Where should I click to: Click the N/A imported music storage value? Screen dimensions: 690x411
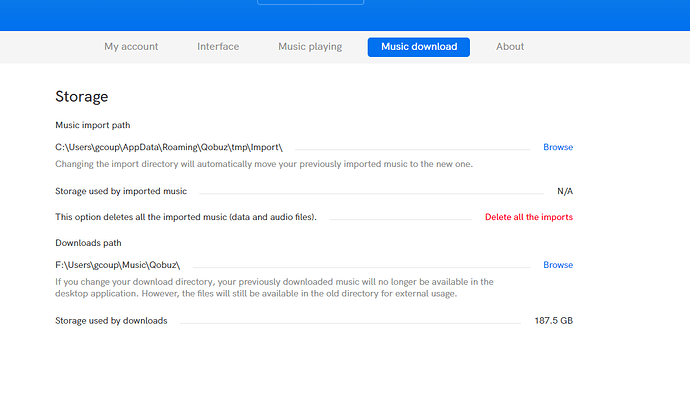point(565,191)
